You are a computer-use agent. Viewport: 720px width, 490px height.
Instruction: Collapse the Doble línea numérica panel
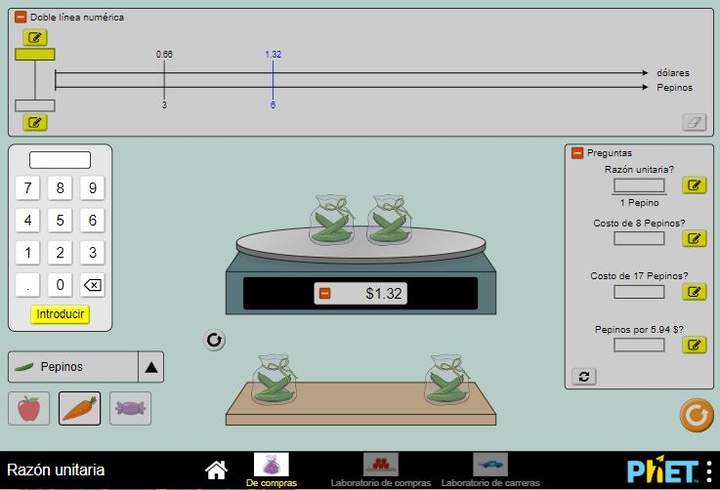(x=21, y=17)
